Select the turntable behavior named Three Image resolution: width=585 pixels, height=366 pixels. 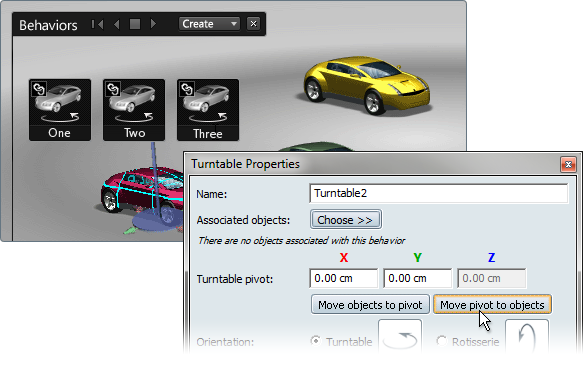[208, 110]
